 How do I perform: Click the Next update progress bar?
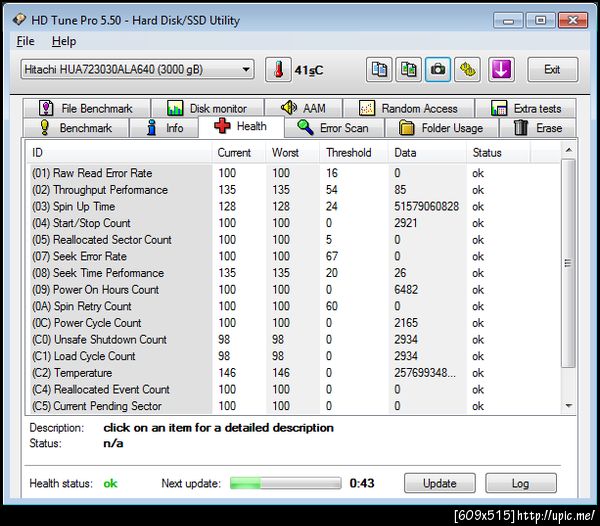click(285, 483)
